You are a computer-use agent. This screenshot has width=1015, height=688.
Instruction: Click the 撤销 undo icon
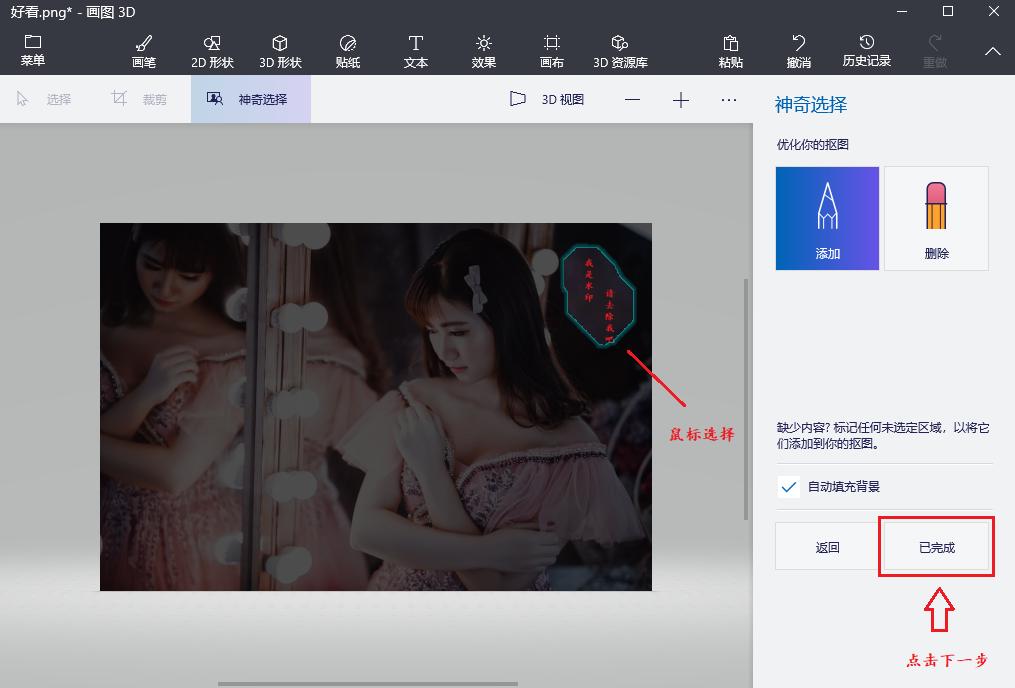tap(799, 48)
